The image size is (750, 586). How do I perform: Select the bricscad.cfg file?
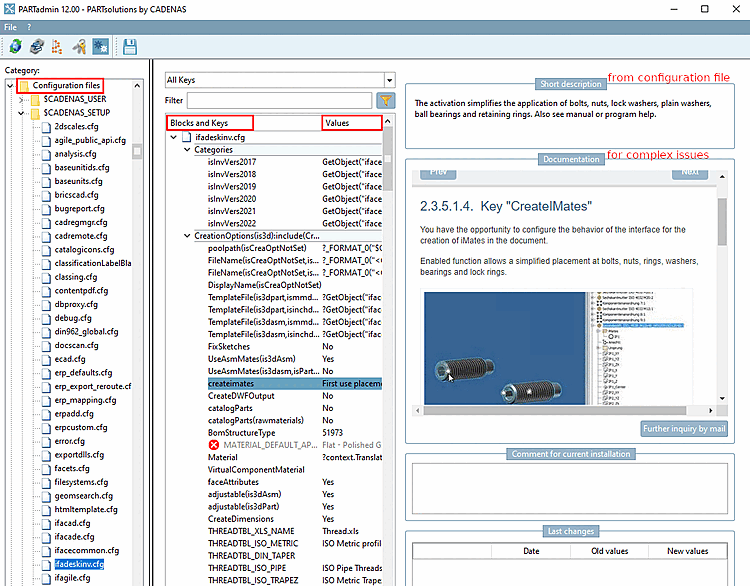pyautogui.click(x=76, y=195)
